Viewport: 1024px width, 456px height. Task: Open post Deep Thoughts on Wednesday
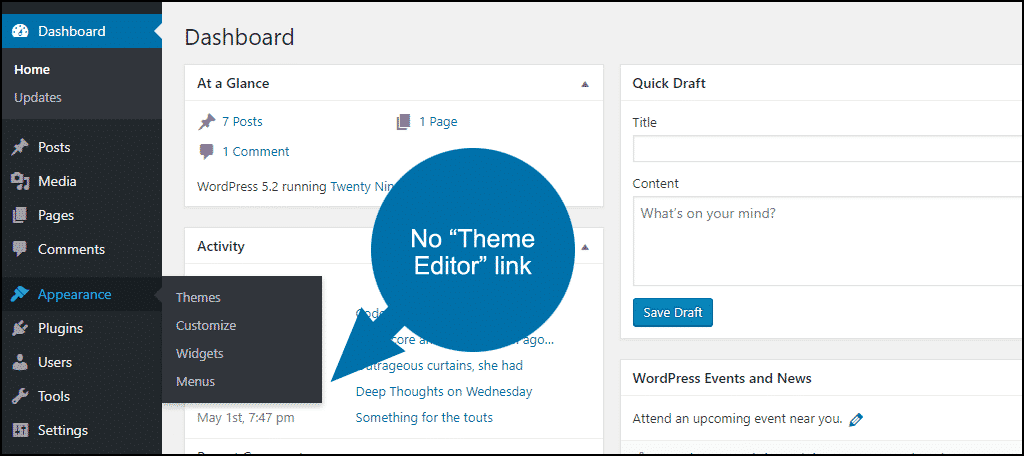click(444, 392)
